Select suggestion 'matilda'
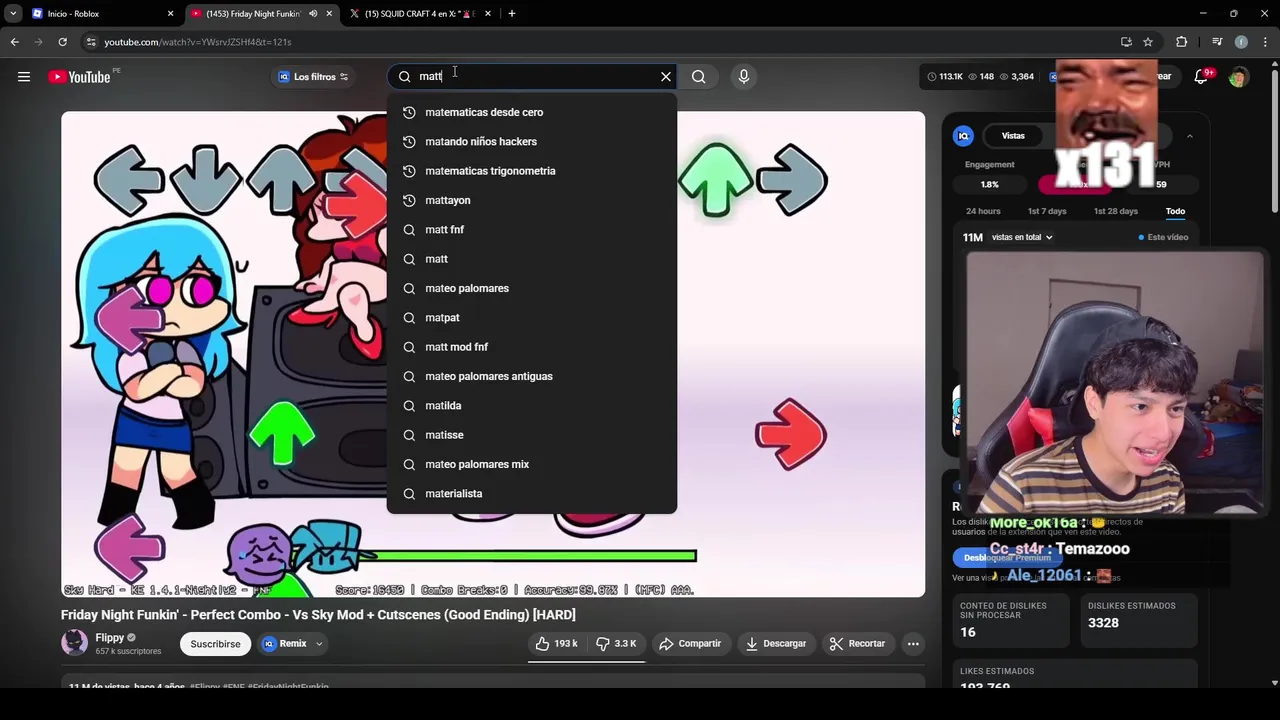Viewport: 1280px width, 720px height. 532,406
